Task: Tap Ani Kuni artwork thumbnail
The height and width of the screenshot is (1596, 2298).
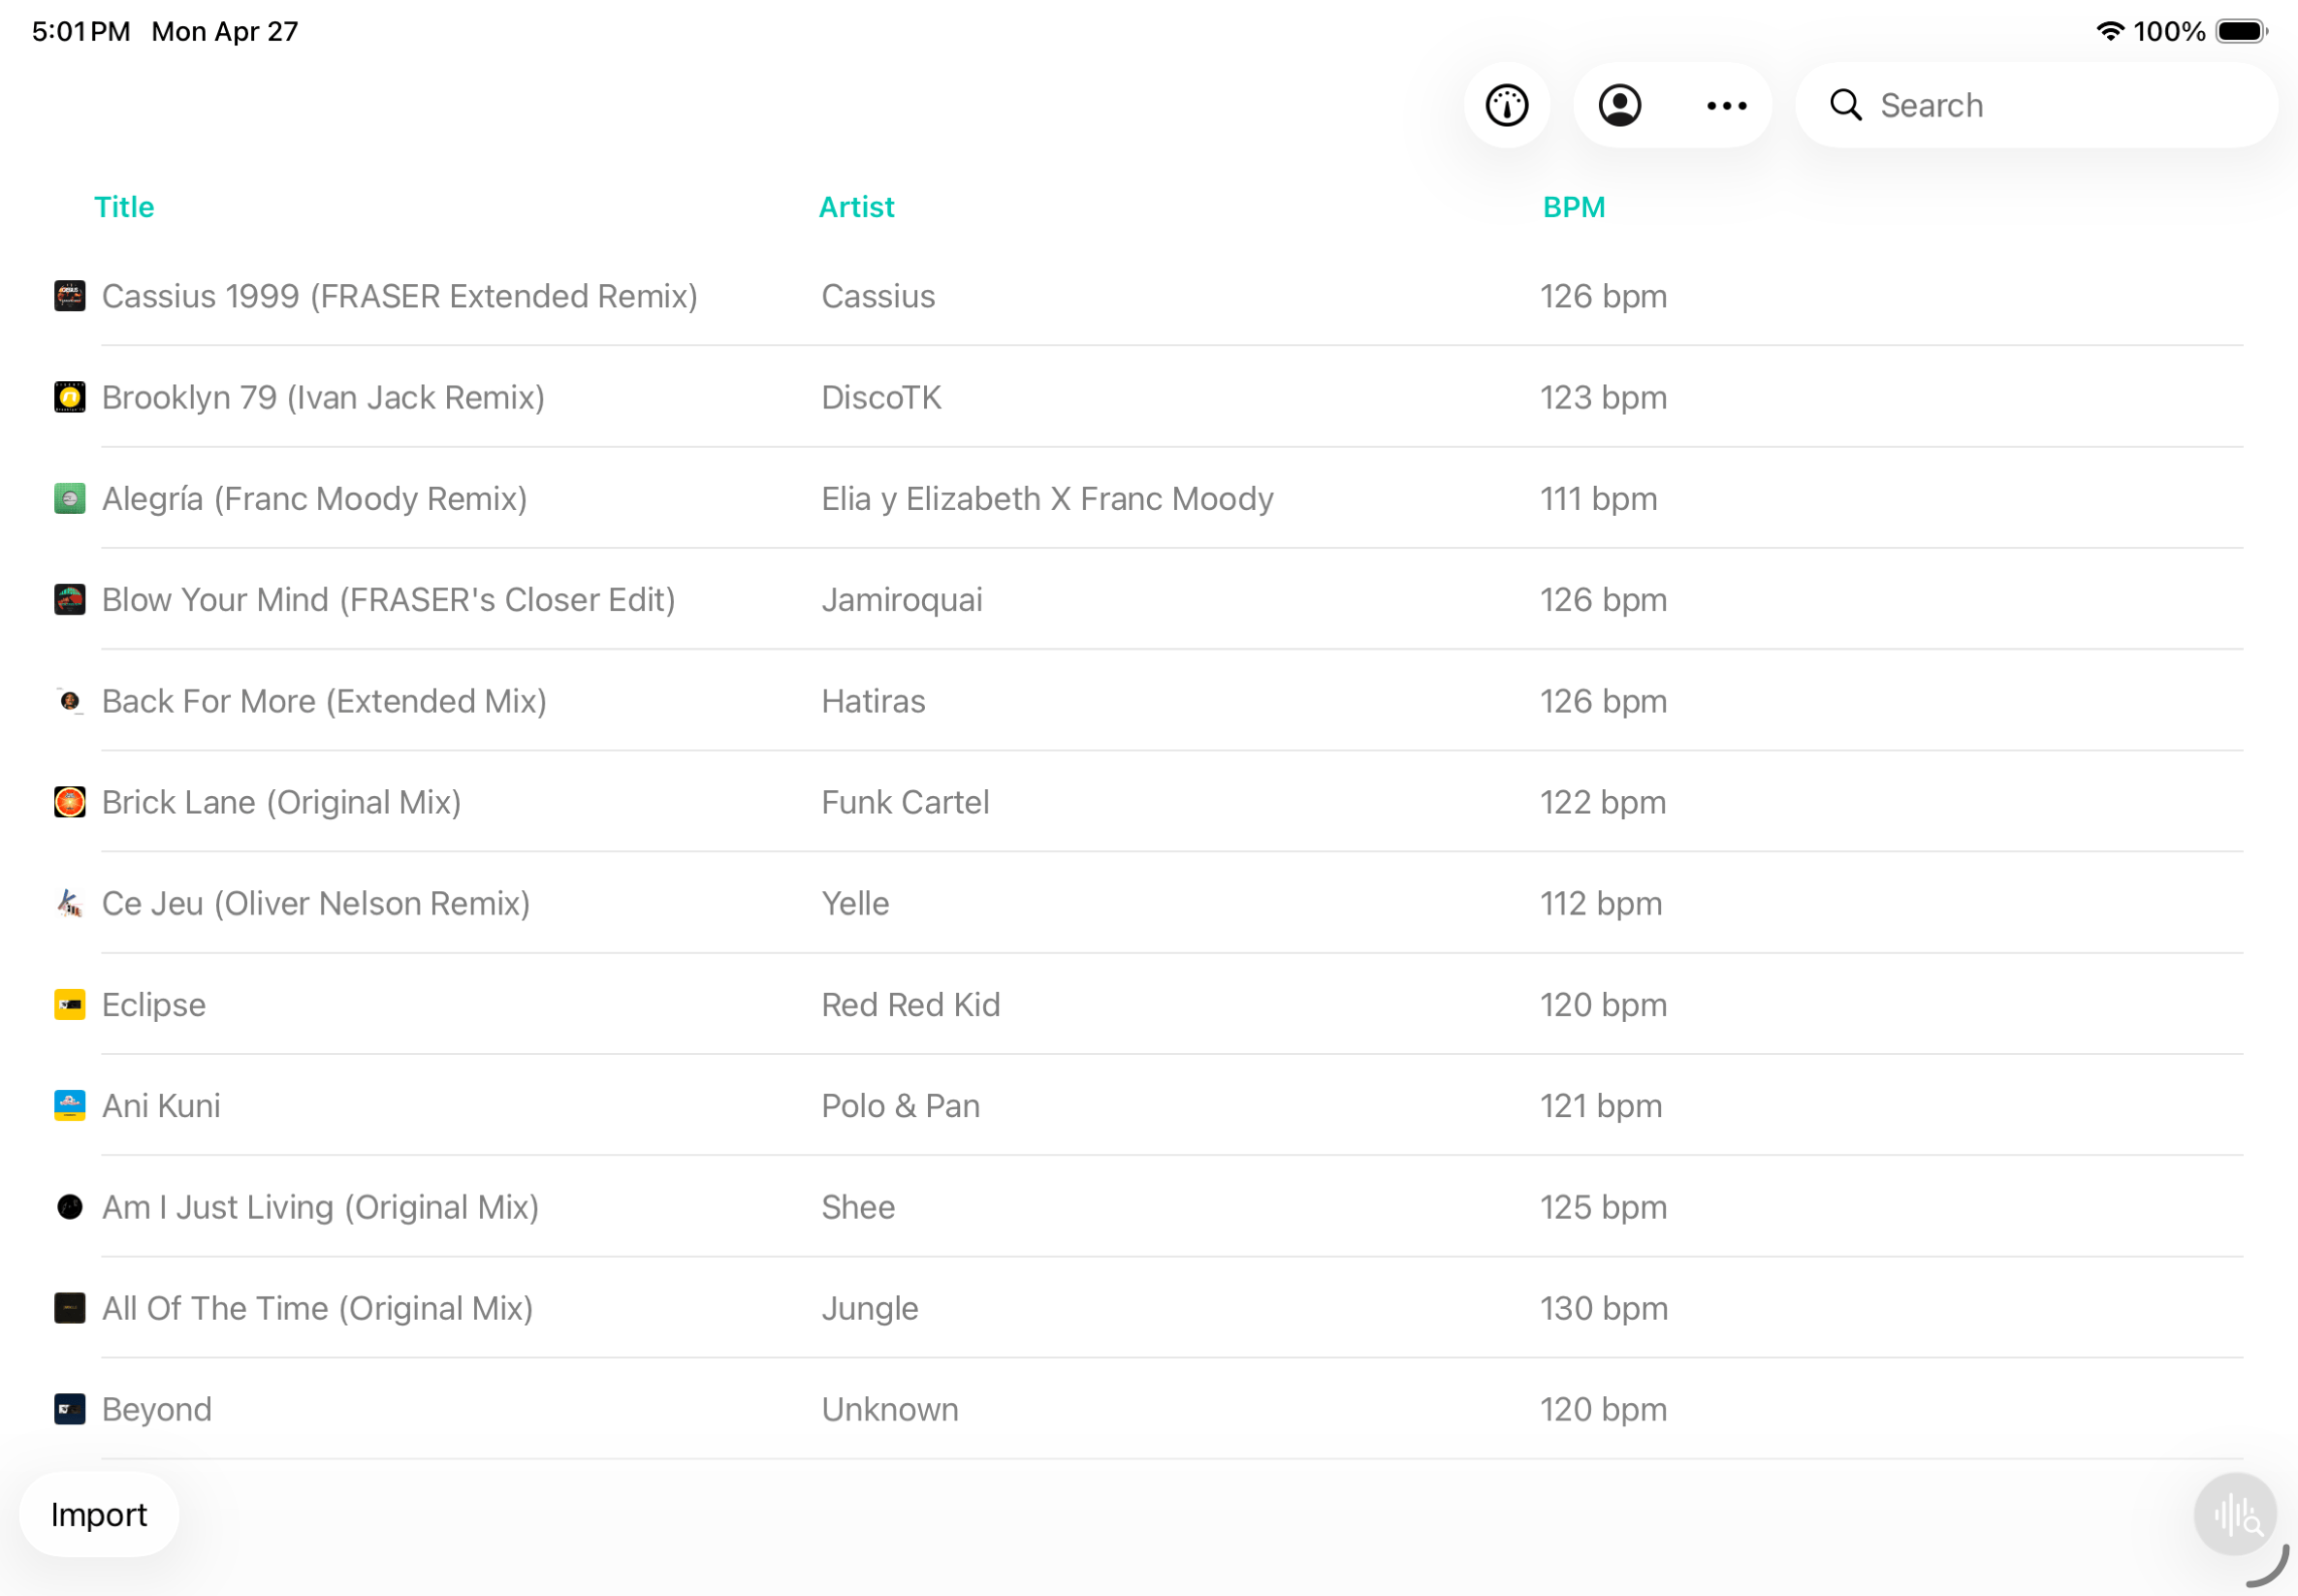Action: coord(70,1105)
